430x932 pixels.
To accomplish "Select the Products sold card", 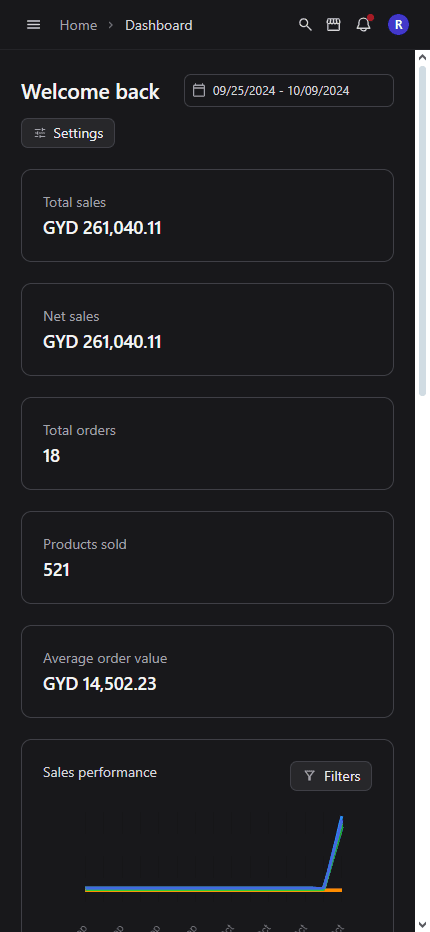I will click(x=208, y=558).
